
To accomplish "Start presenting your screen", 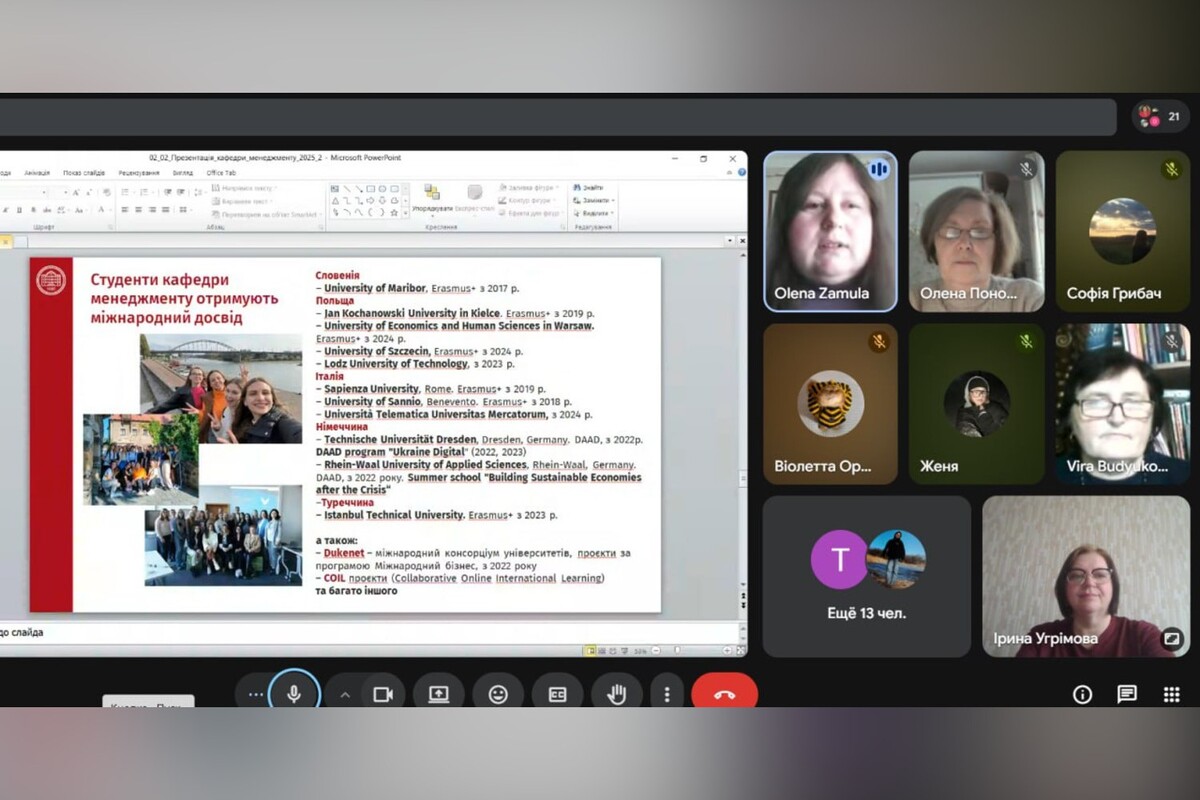I will point(439,694).
